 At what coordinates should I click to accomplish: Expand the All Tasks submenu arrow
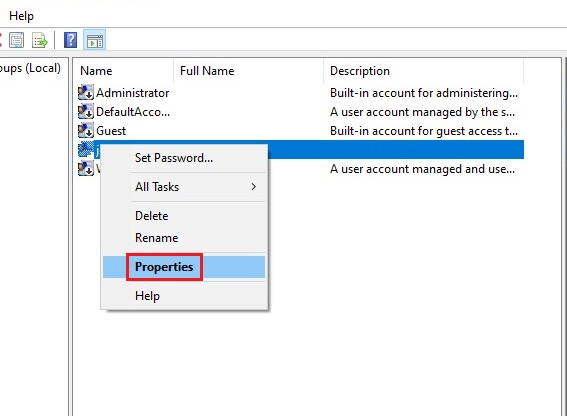253,187
